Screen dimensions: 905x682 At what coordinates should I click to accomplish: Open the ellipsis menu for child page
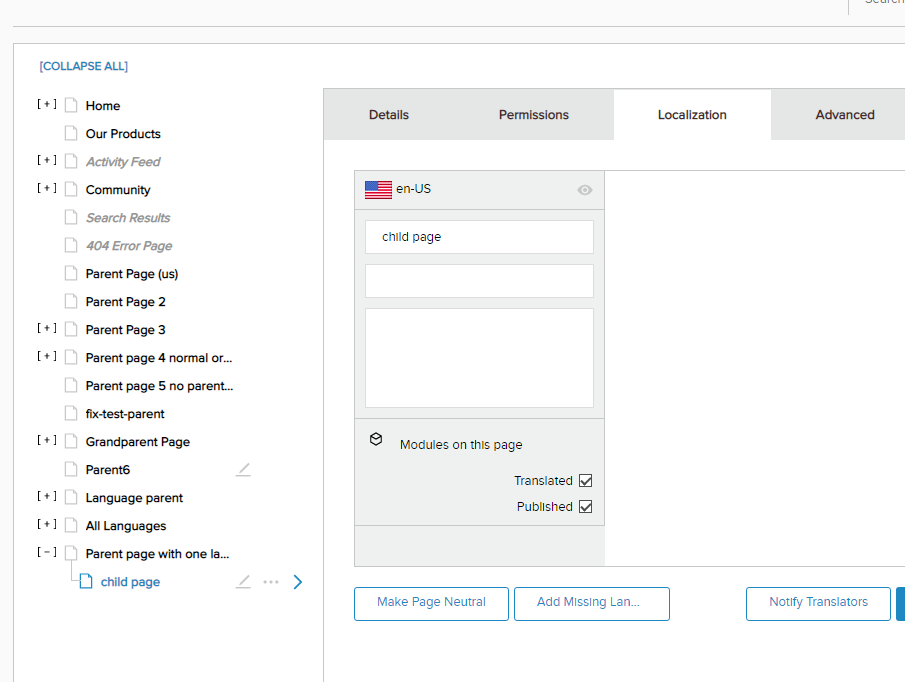pyautogui.click(x=270, y=582)
